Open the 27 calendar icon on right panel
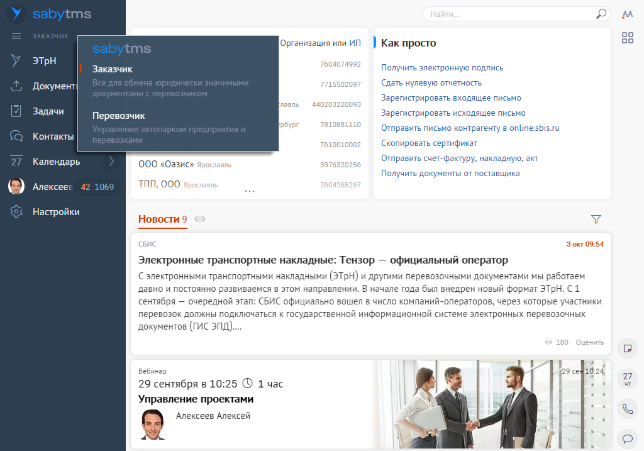 pos(628,378)
